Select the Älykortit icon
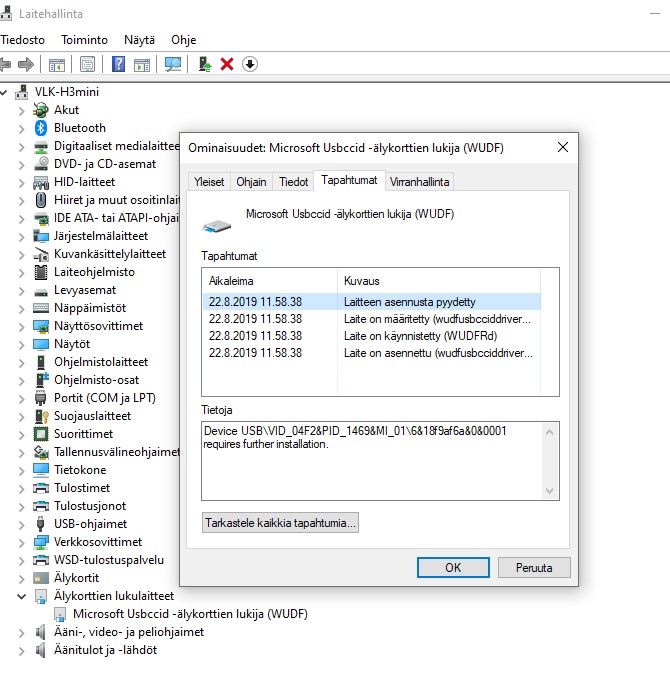Screen dimensions: 670x686 tap(41, 578)
